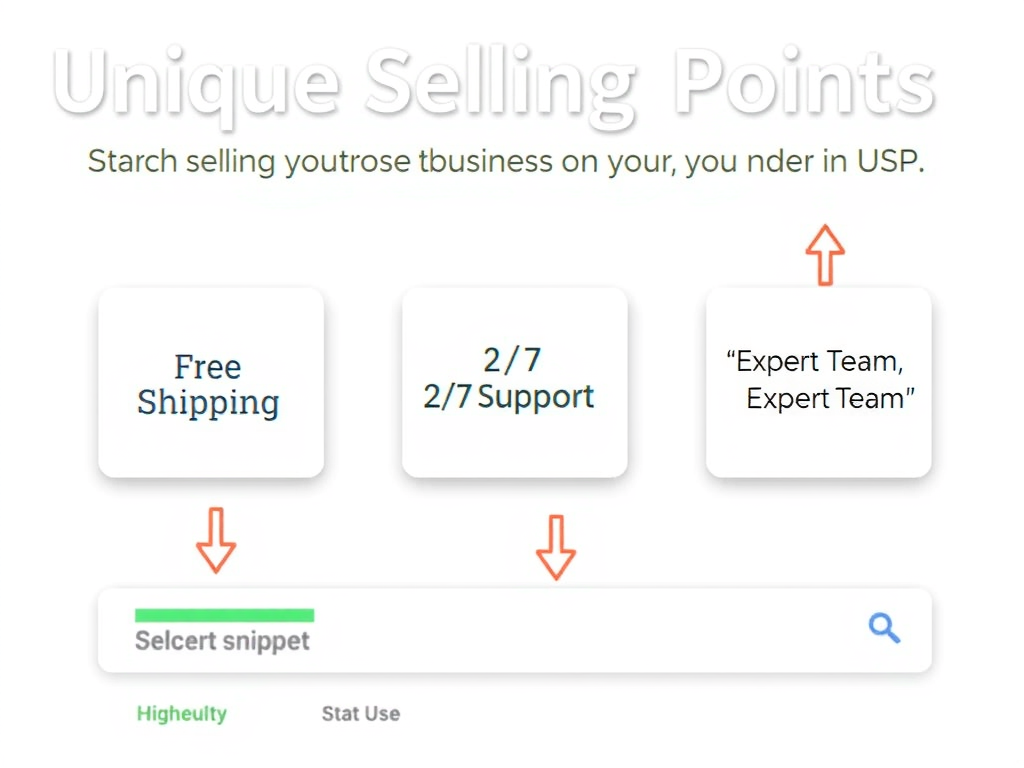
Task: Select the 2/7 Support card
Action: point(515,383)
